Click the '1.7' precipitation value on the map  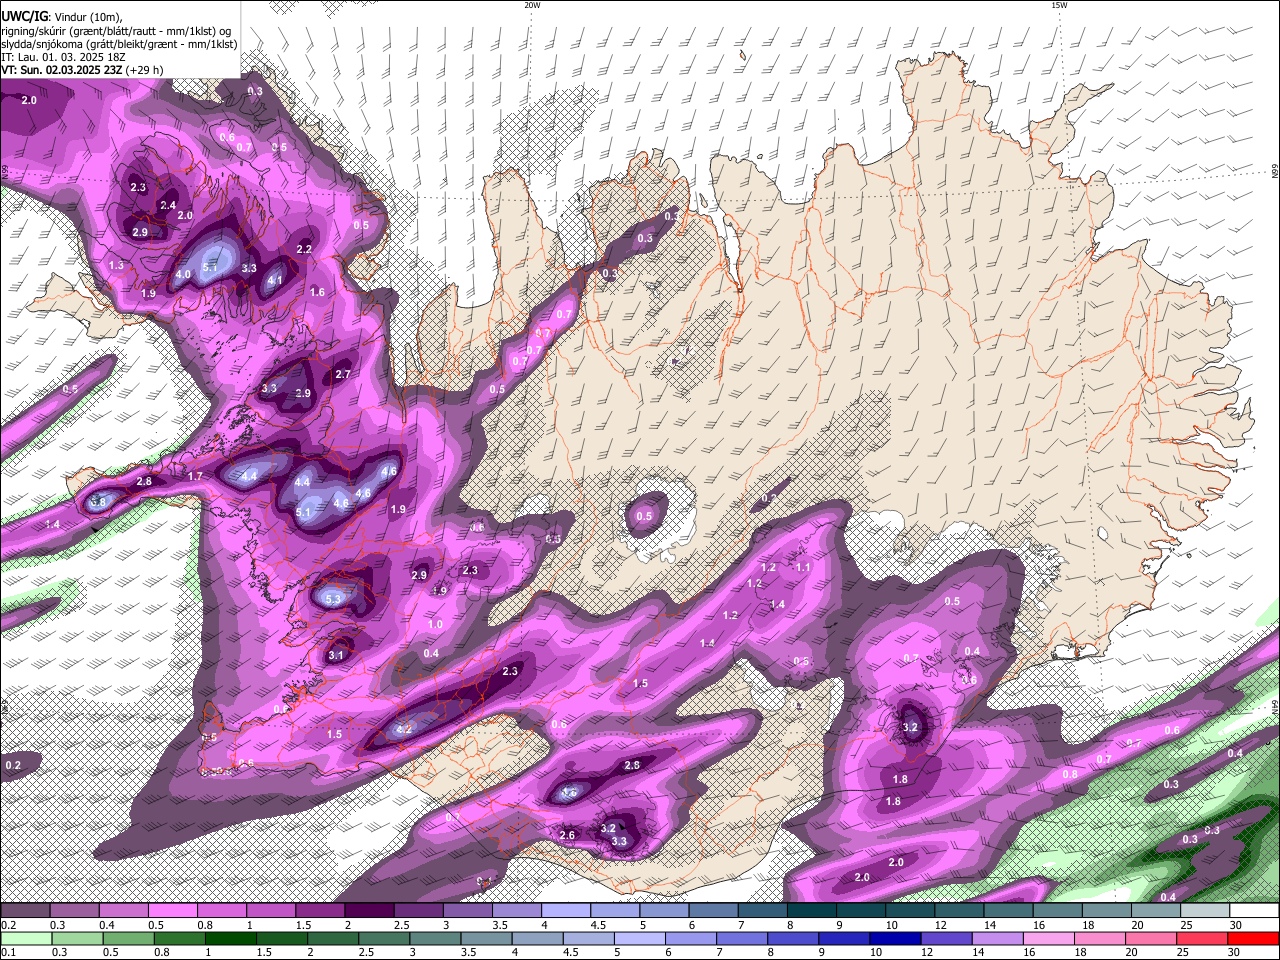point(196,476)
